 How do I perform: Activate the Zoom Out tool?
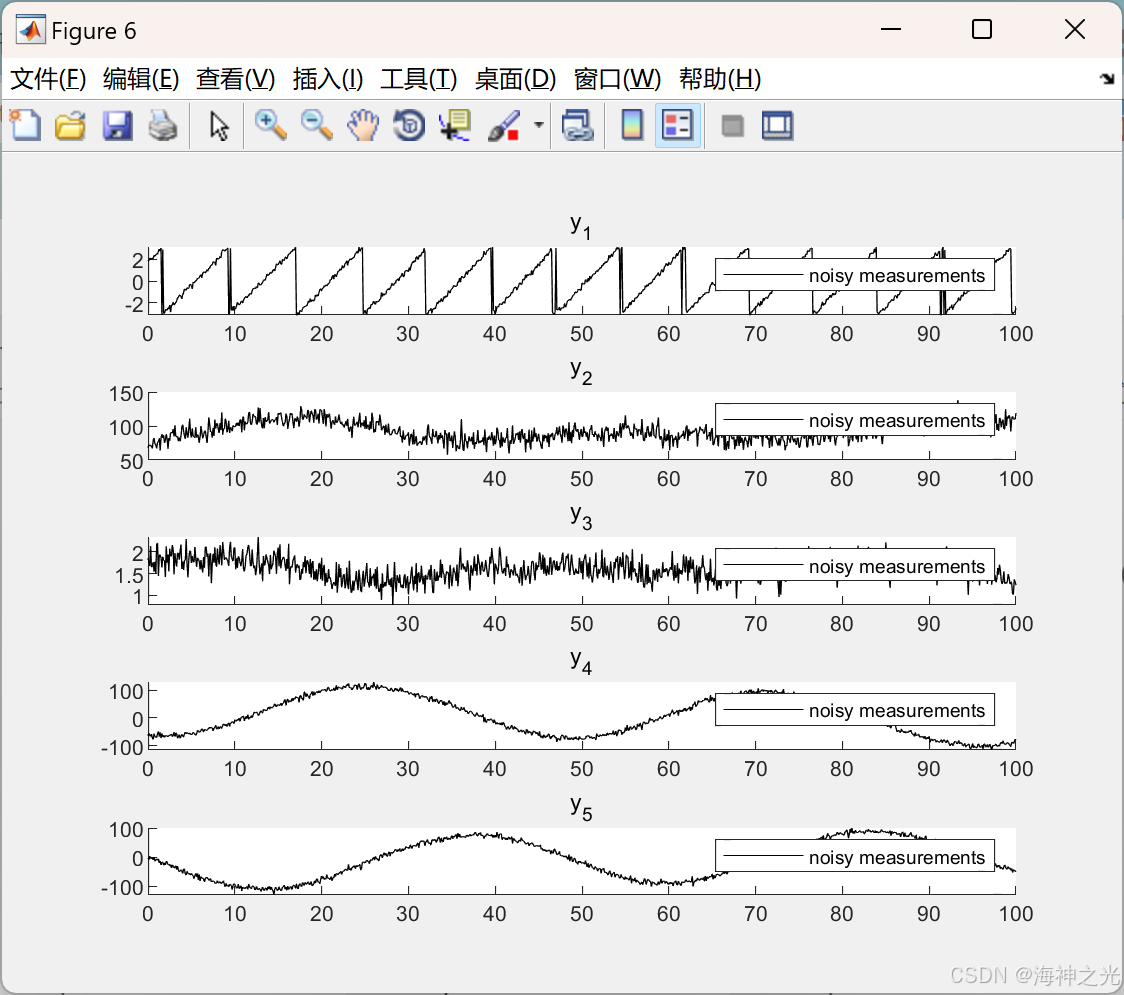coord(316,125)
